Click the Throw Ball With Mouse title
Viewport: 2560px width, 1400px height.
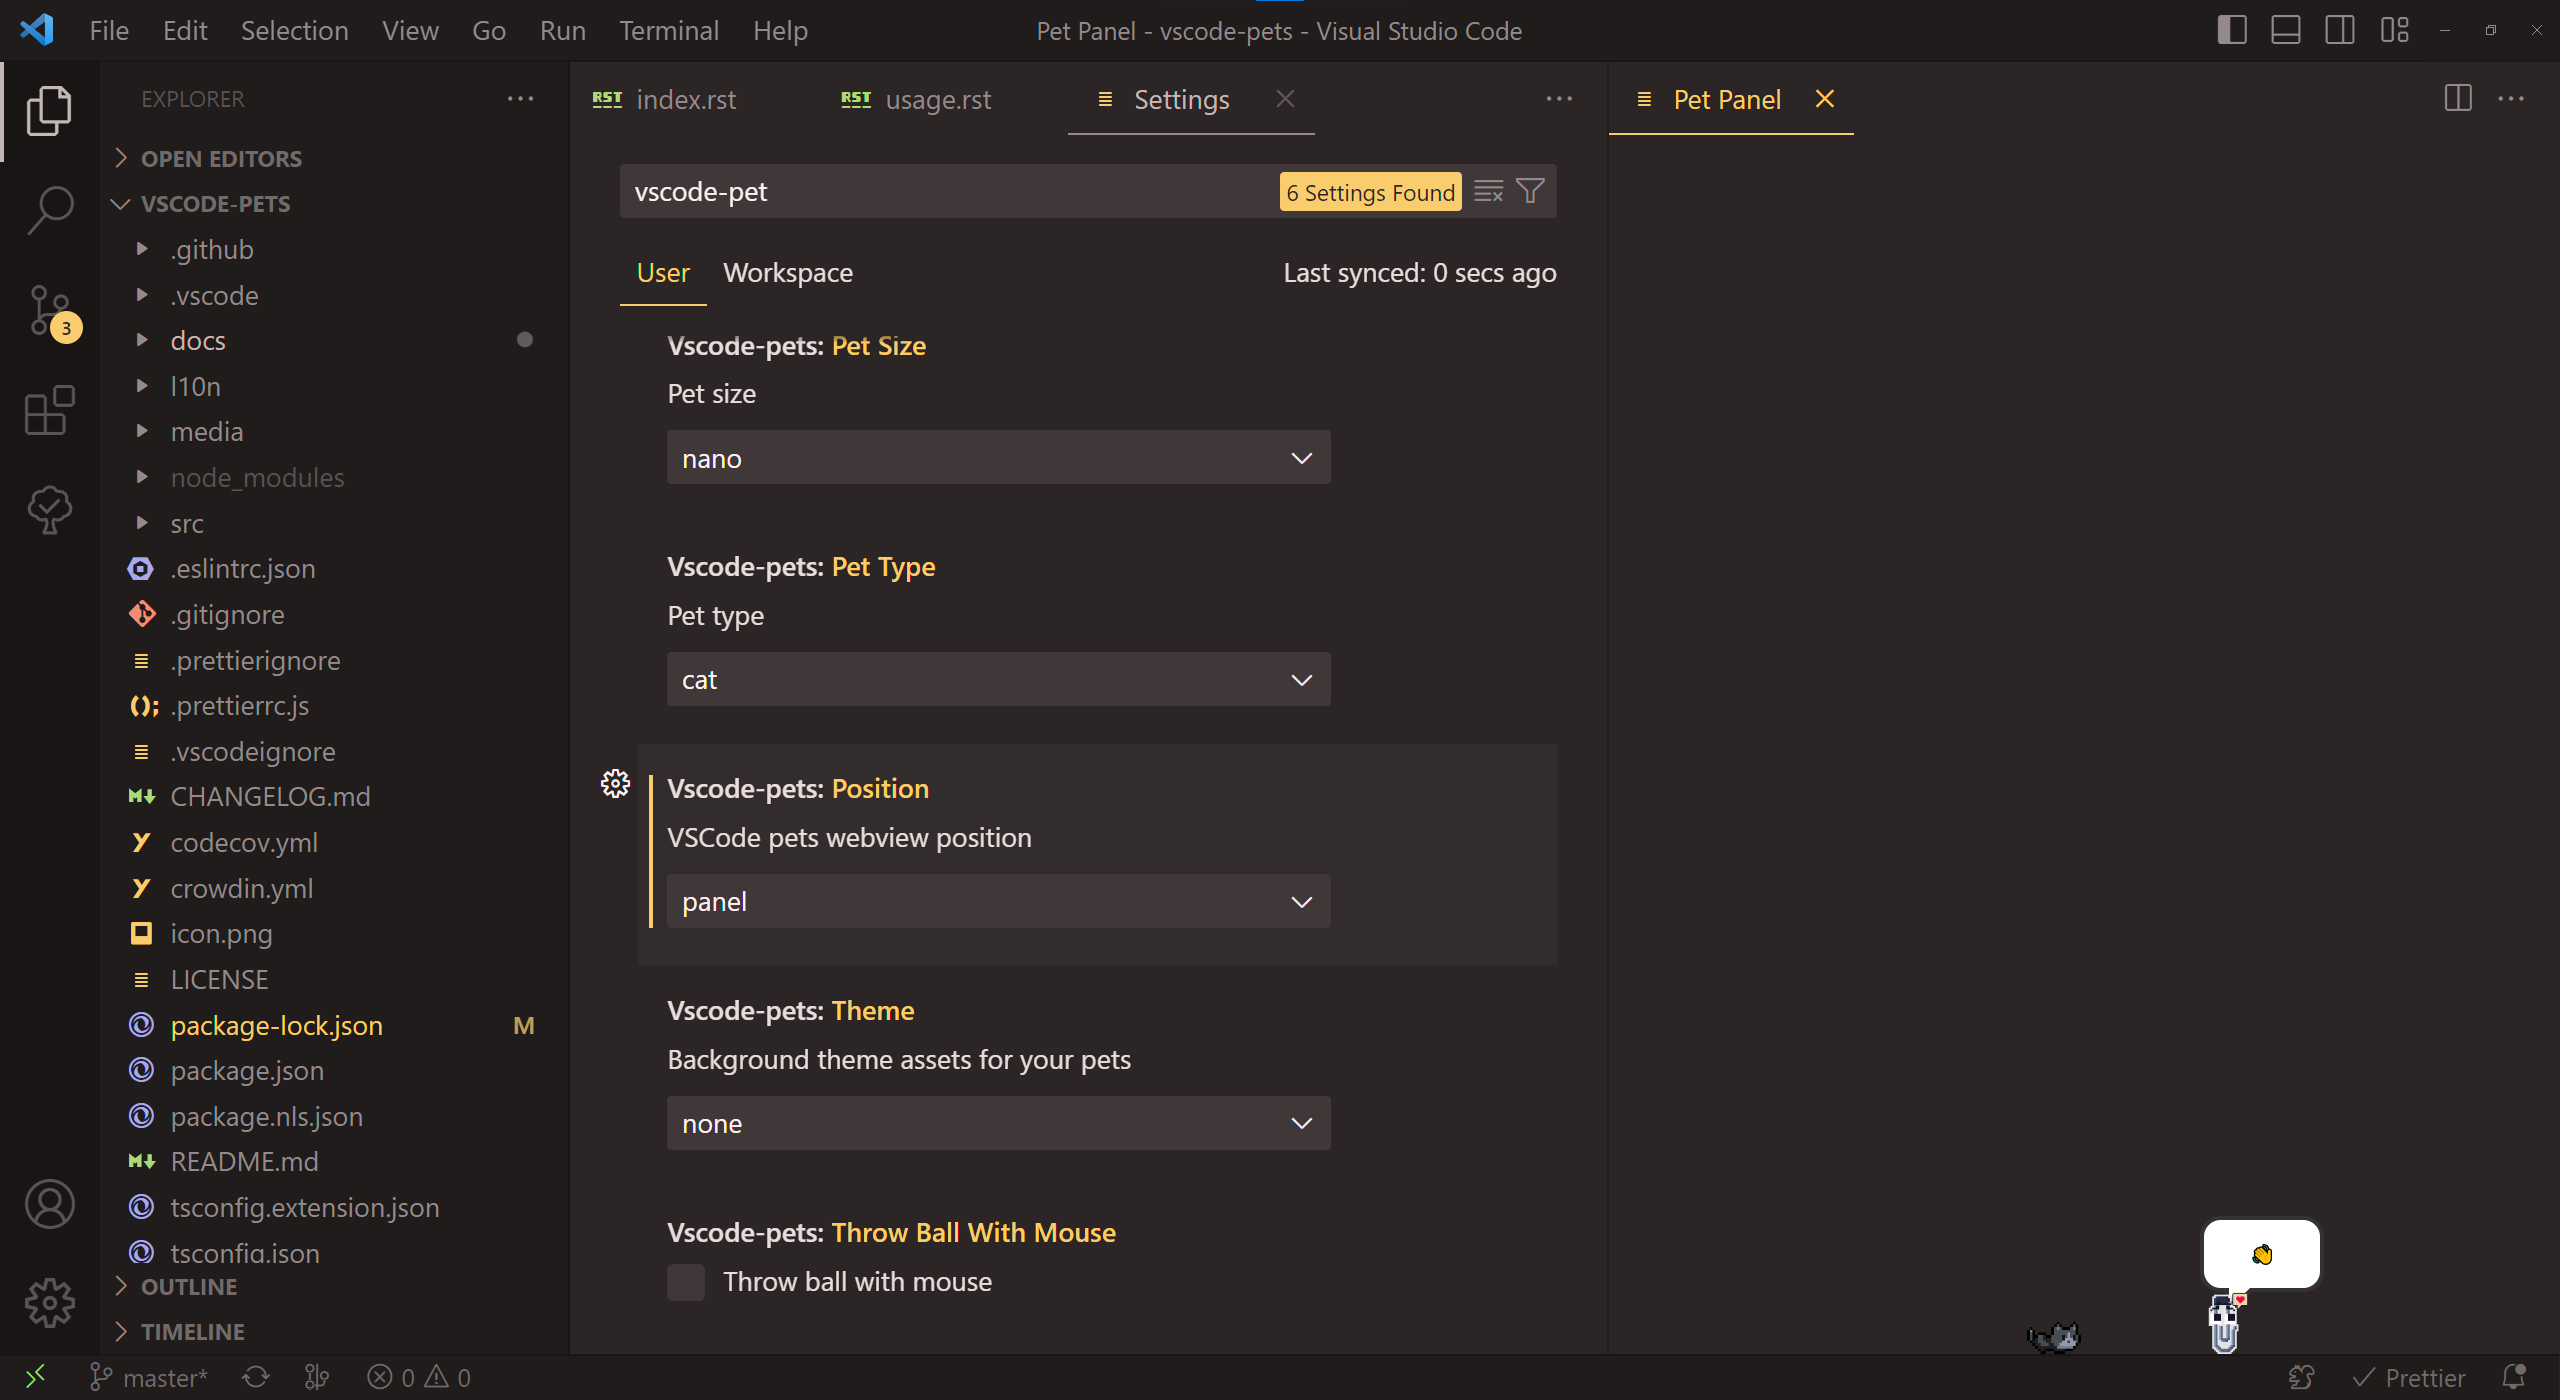(x=891, y=1233)
